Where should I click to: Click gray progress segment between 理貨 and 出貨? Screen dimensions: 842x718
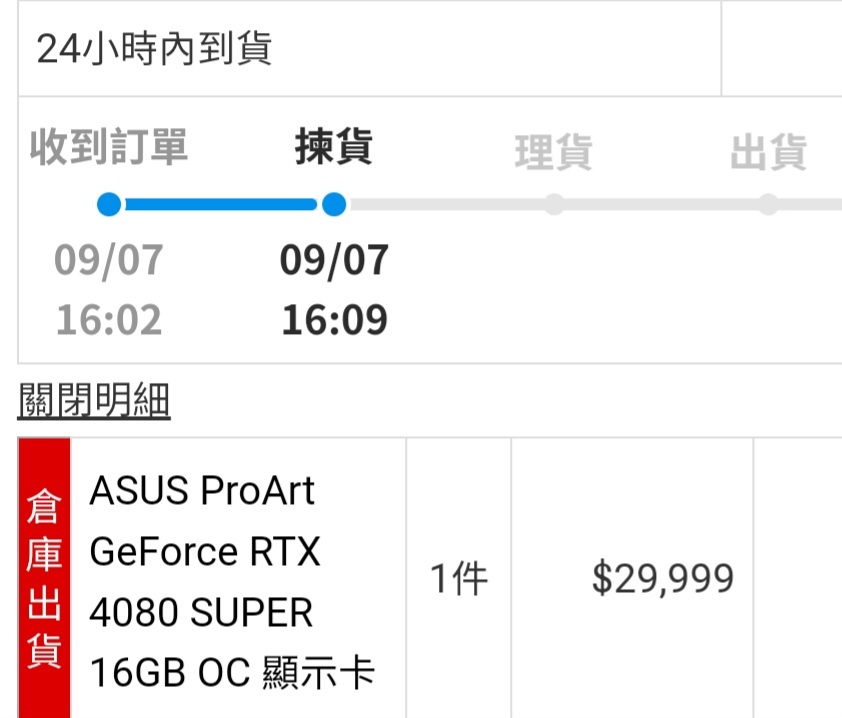coord(661,205)
